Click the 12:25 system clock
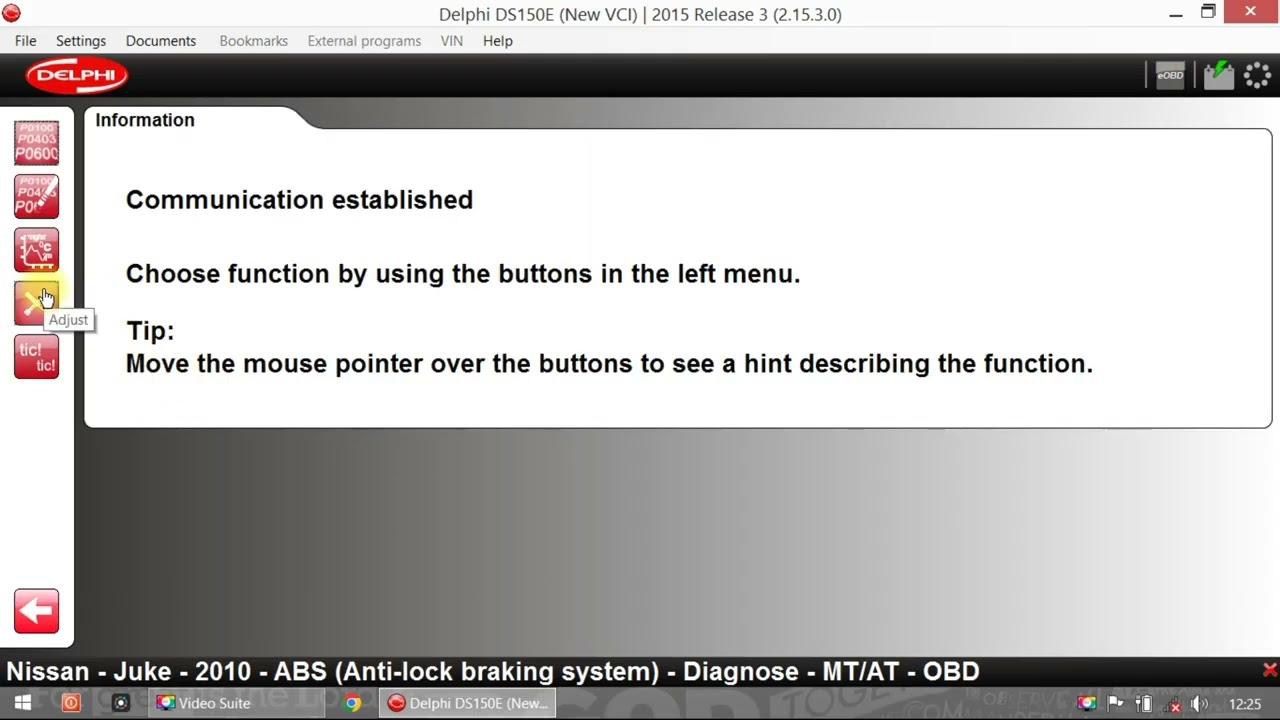 pyautogui.click(x=1245, y=704)
